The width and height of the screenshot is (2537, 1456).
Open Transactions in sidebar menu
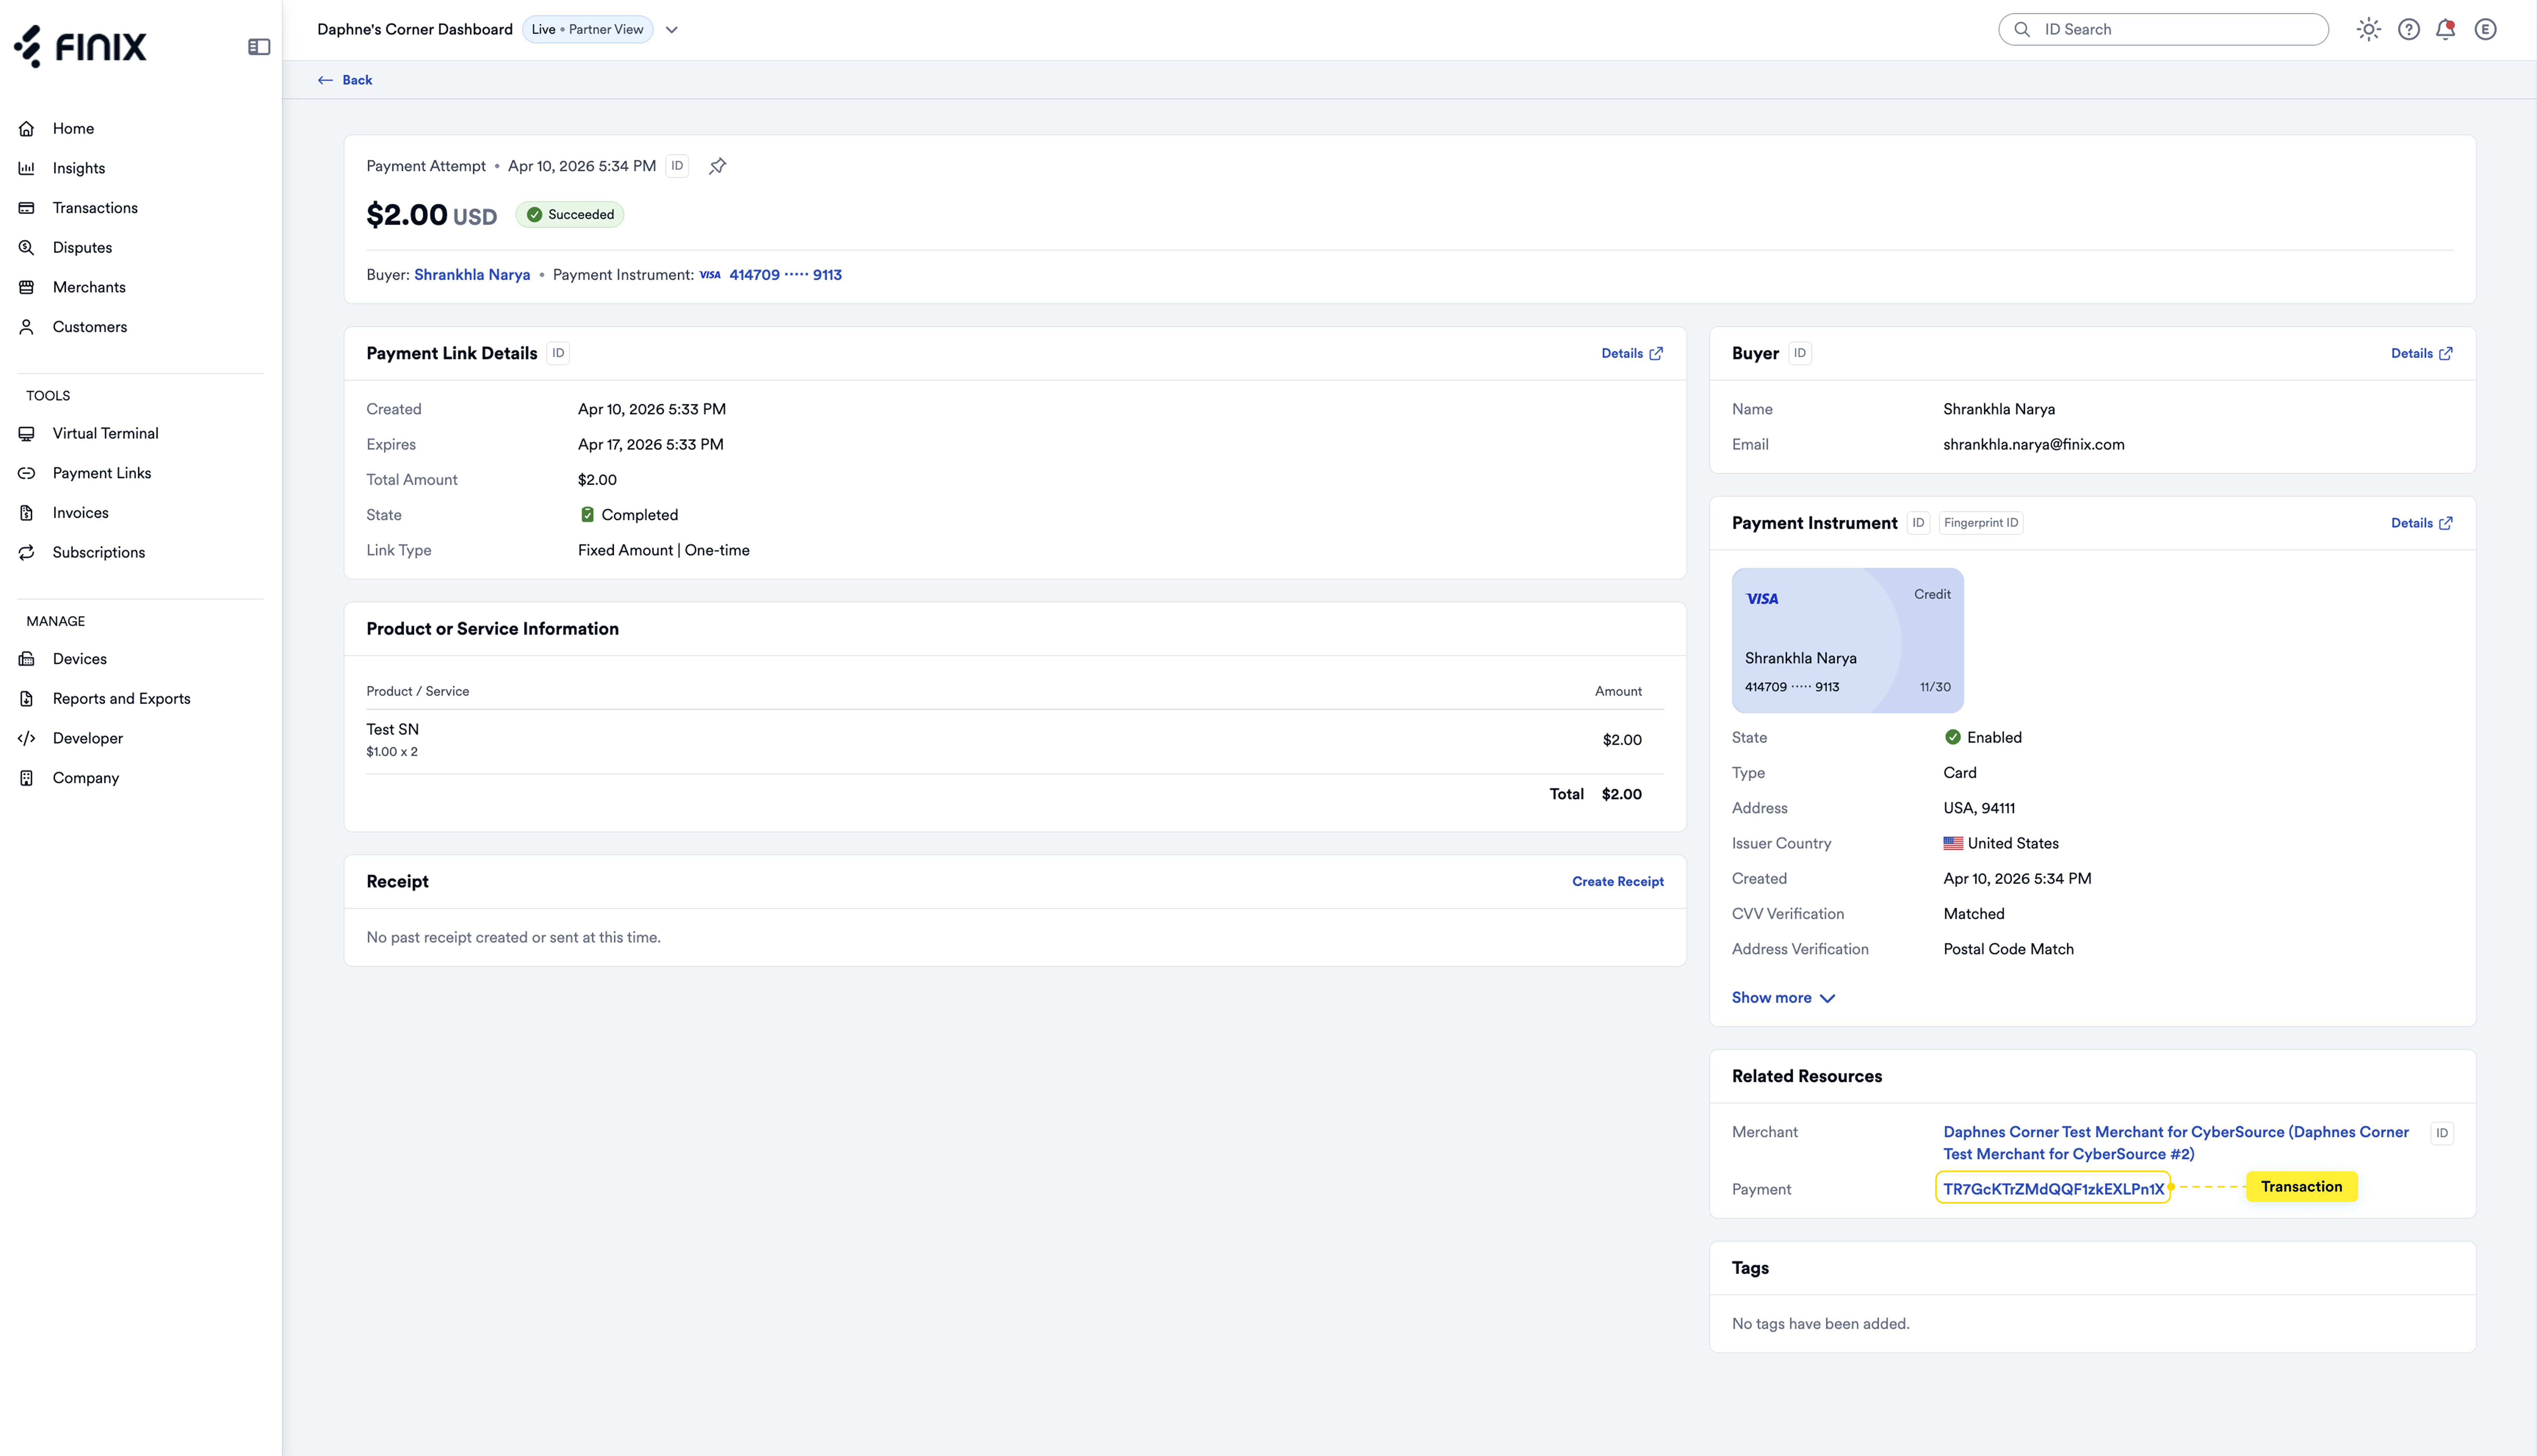tap(95, 208)
